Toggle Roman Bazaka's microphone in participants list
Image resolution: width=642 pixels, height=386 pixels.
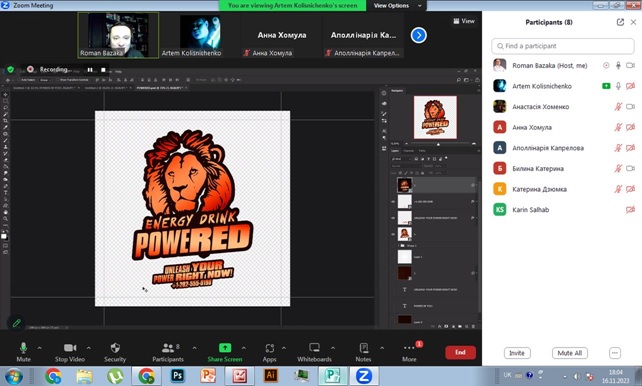tap(618, 65)
